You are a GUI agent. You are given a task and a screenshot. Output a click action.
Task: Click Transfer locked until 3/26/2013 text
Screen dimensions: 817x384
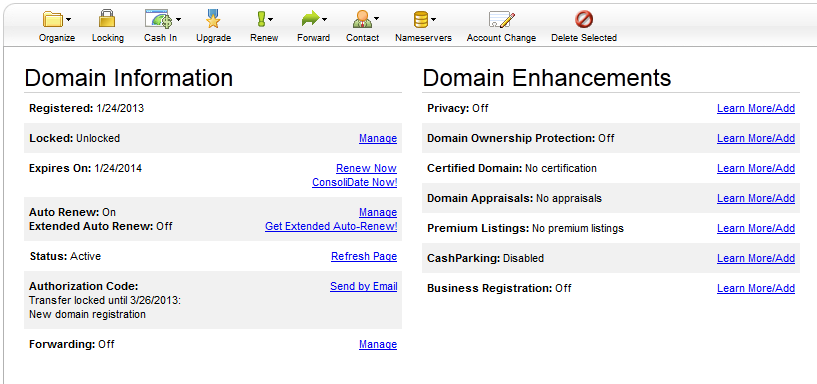[105, 301]
